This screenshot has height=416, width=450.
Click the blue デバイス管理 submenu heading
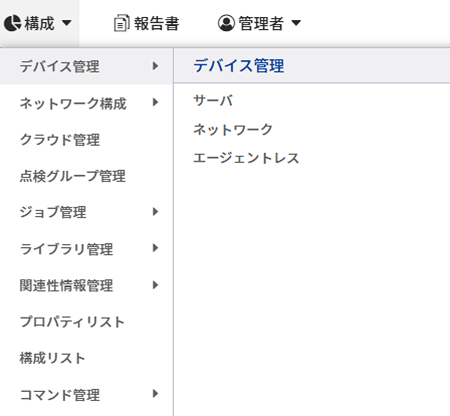click(x=239, y=65)
